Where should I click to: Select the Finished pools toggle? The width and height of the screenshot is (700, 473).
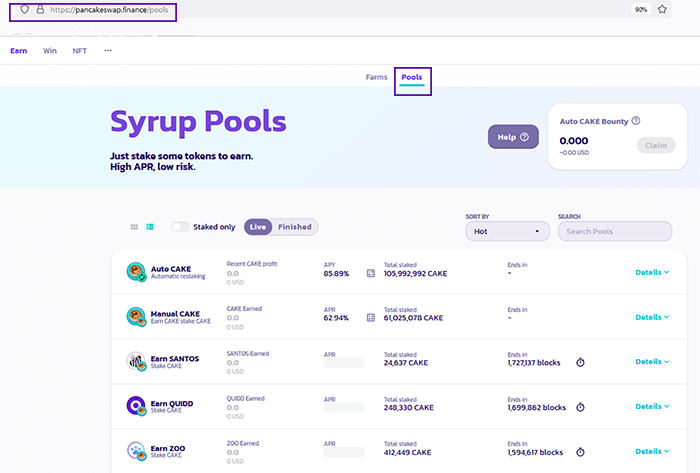295,227
